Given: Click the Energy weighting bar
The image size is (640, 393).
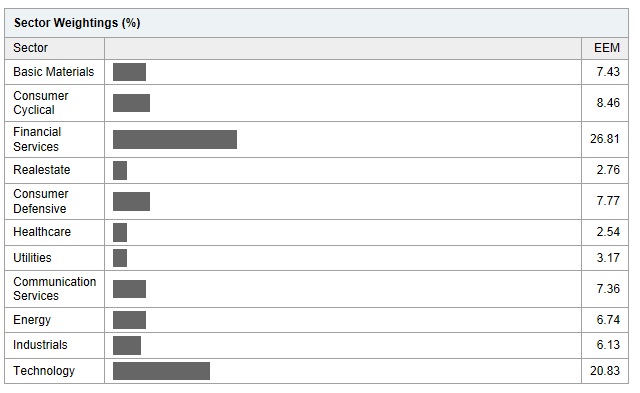Looking at the screenshot, I should pyautogui.click(x=129, y=320).
